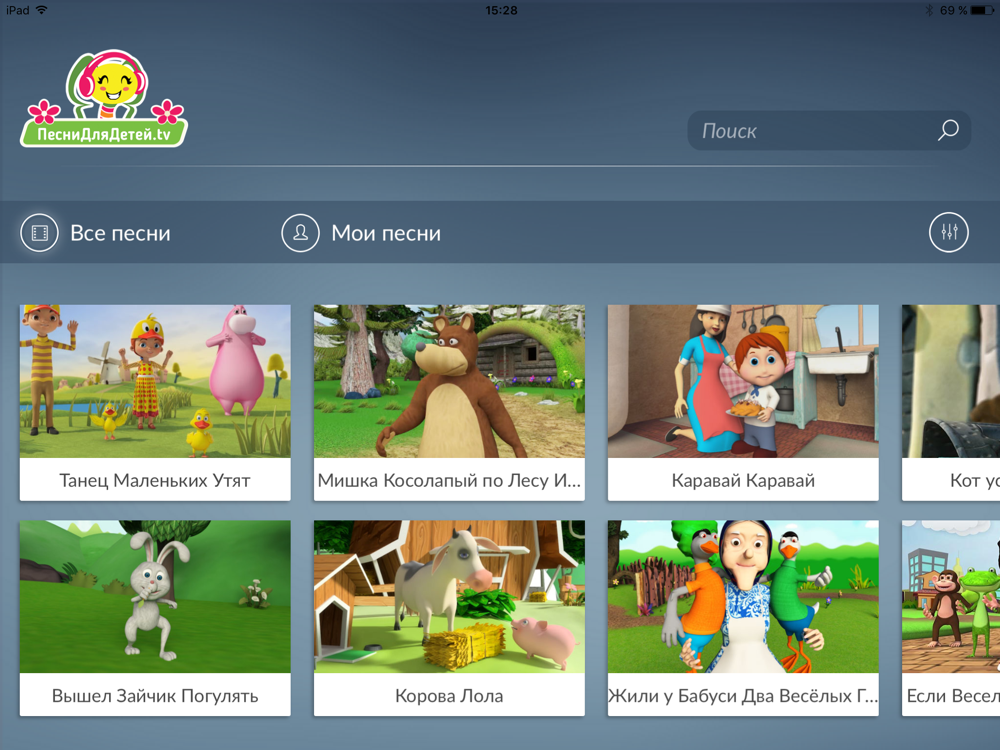Tap the 15:28 clock in status bar
The image size is (1000, 750).
pos(501,10)
